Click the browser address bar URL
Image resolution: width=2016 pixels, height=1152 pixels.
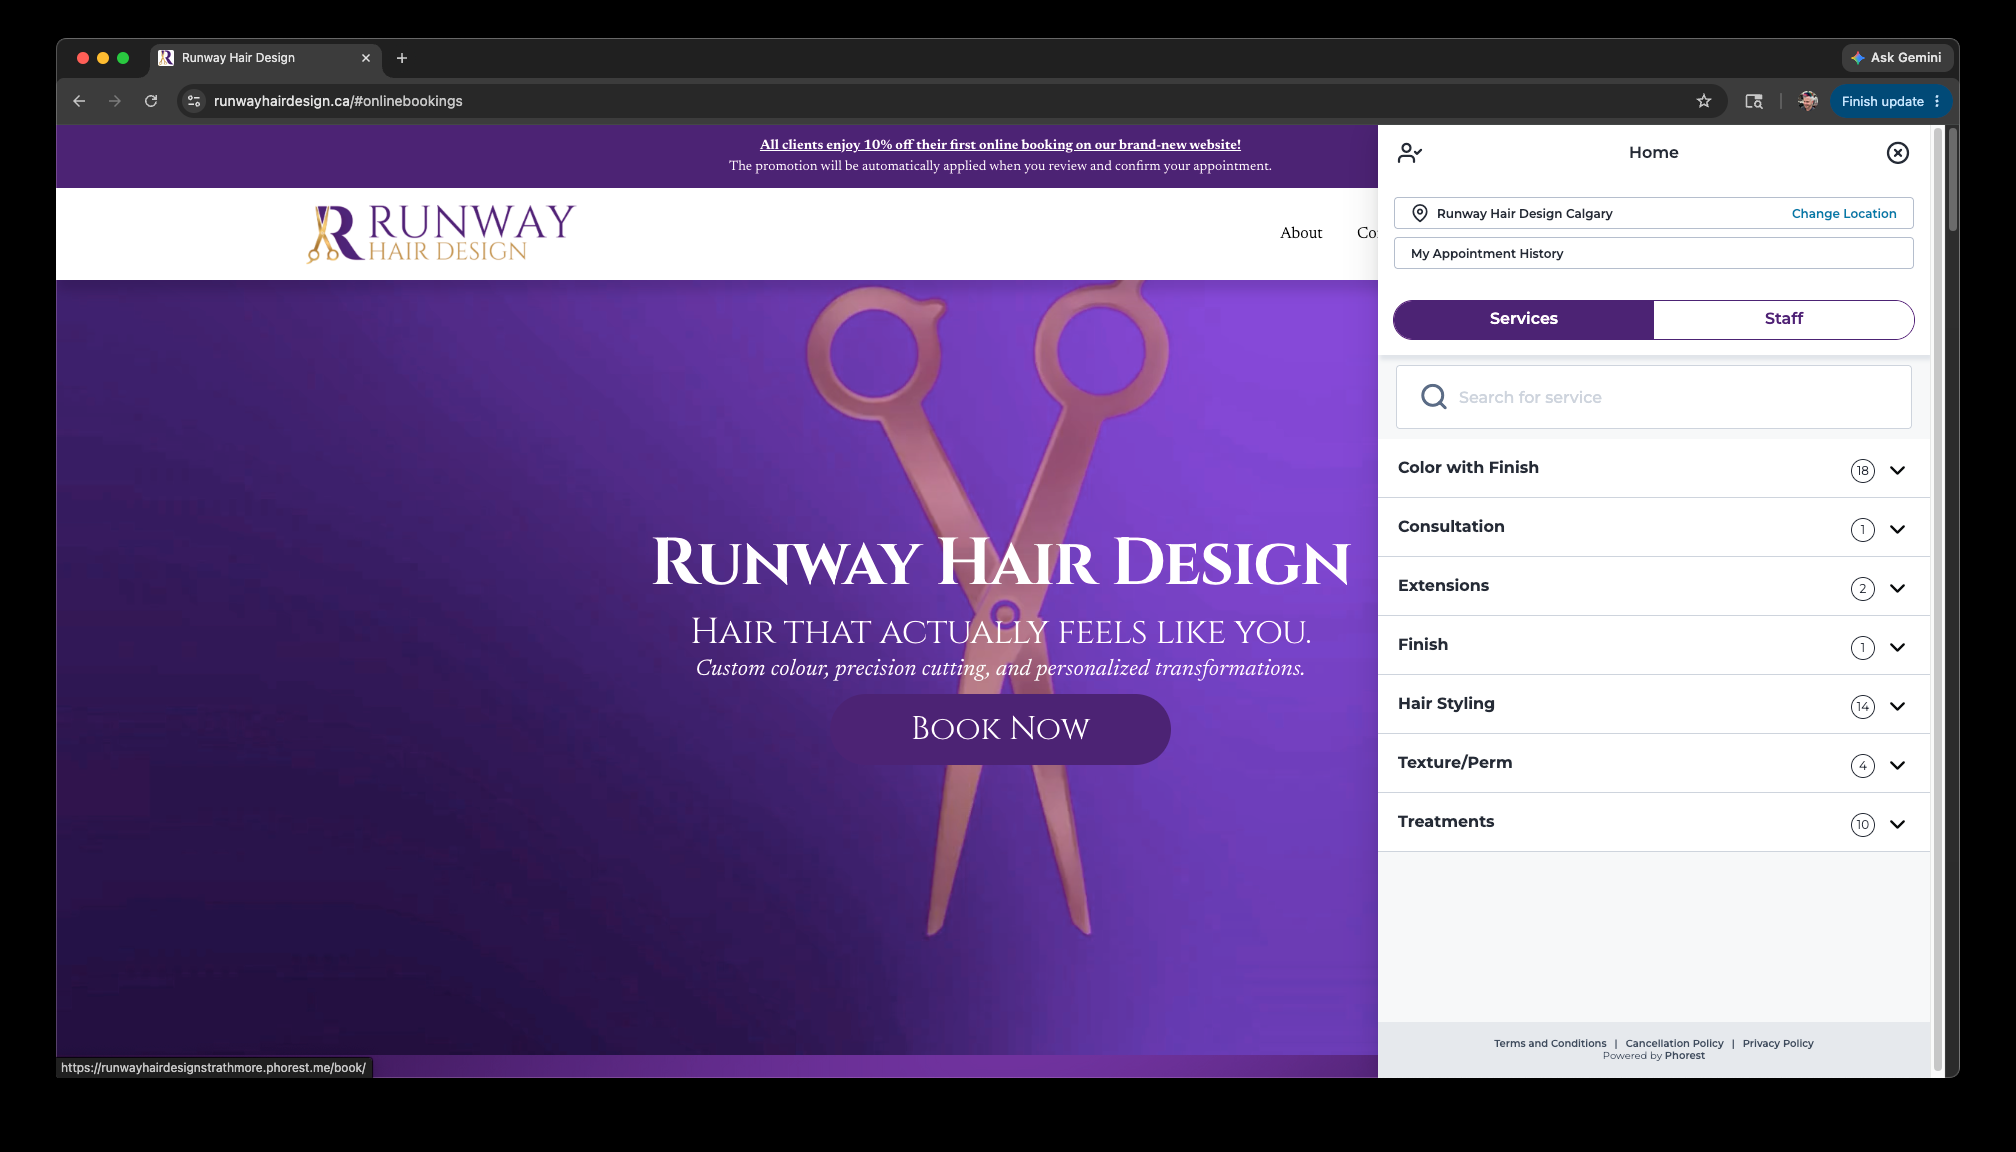(338, 101)
